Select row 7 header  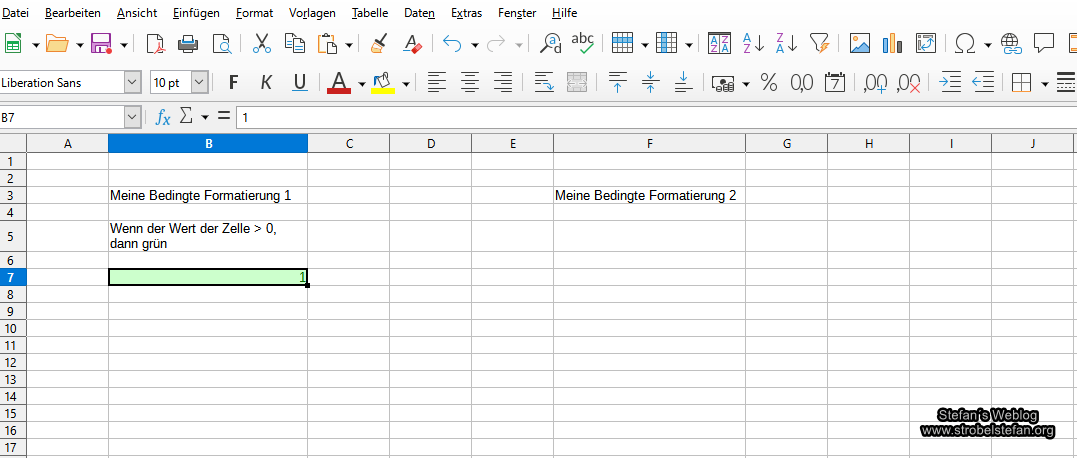point(13,277)
